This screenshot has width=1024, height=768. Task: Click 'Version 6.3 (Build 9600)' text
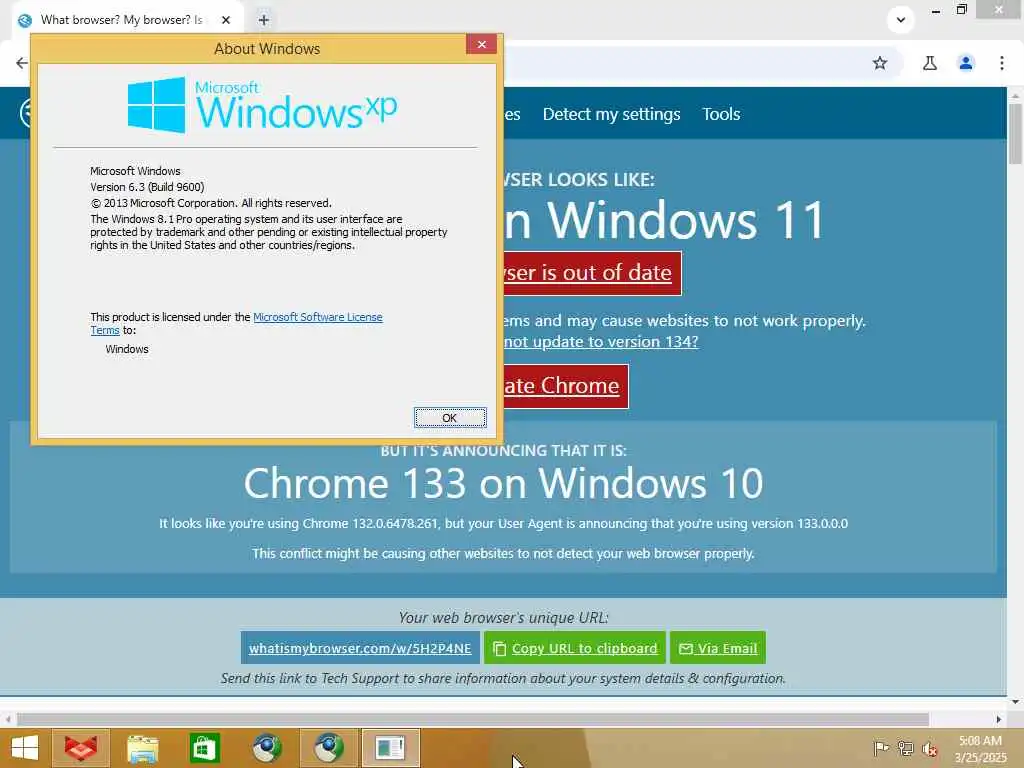[x=147, y=187]
